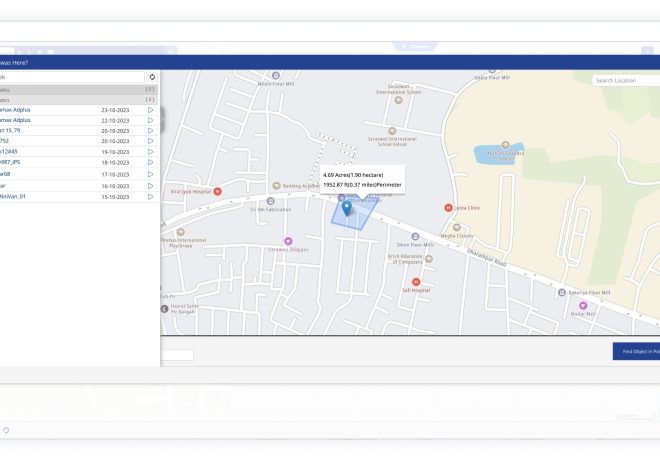Viewport: 660px width, 460px height.
Task: Collapse the first grouped list header row
Action: click(75, 89)
